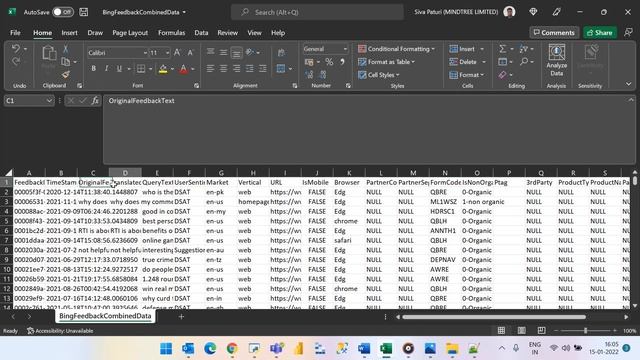Screen dimensions: 640x360
Task: Click the Analyze Data button
Action: pos(557,60)
